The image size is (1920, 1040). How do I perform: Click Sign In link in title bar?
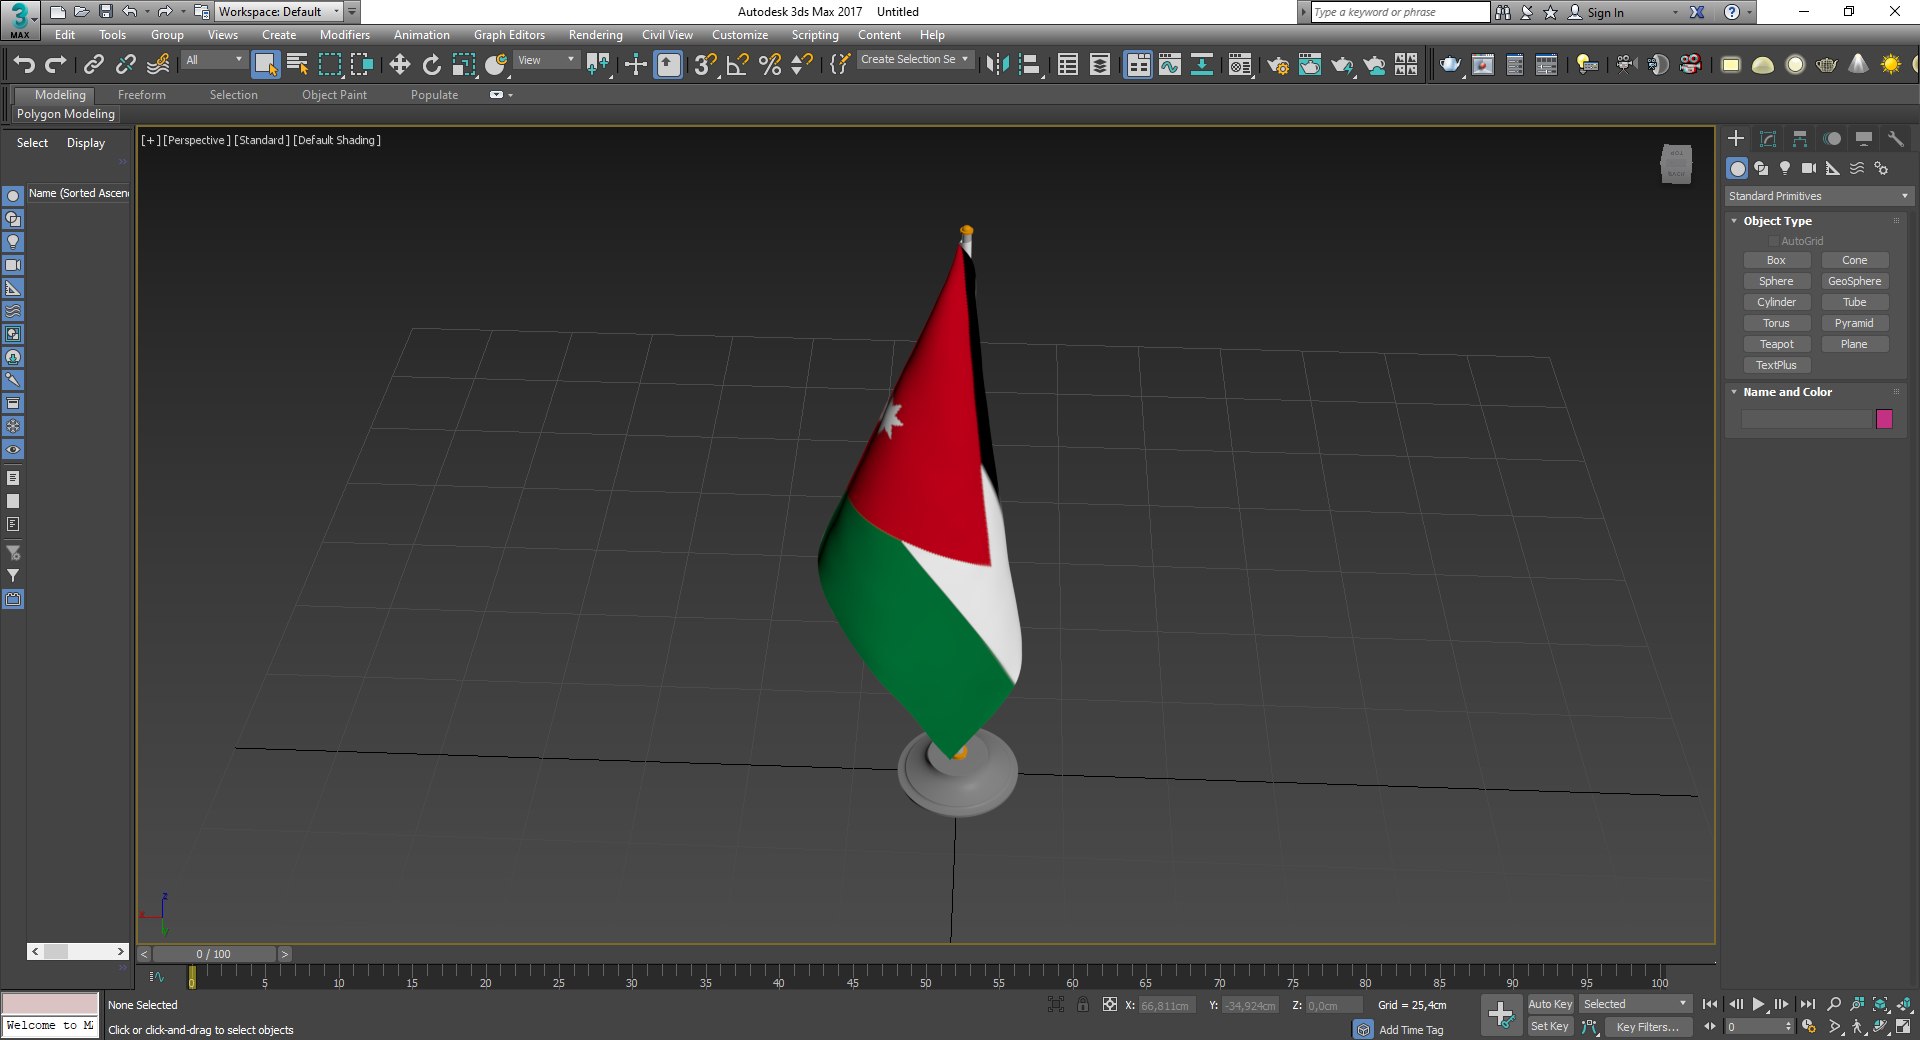[1605, 13]
